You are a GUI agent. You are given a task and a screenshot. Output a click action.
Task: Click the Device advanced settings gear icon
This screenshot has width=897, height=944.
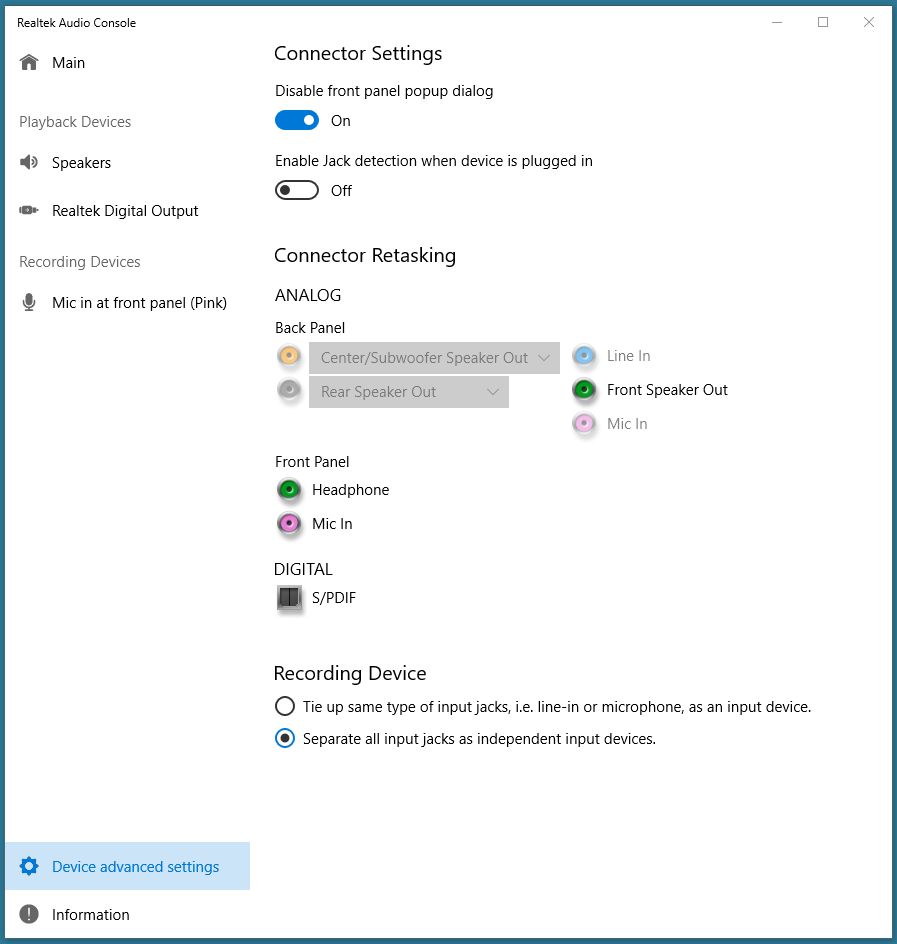pyautogui.click(x=29, y=866)
